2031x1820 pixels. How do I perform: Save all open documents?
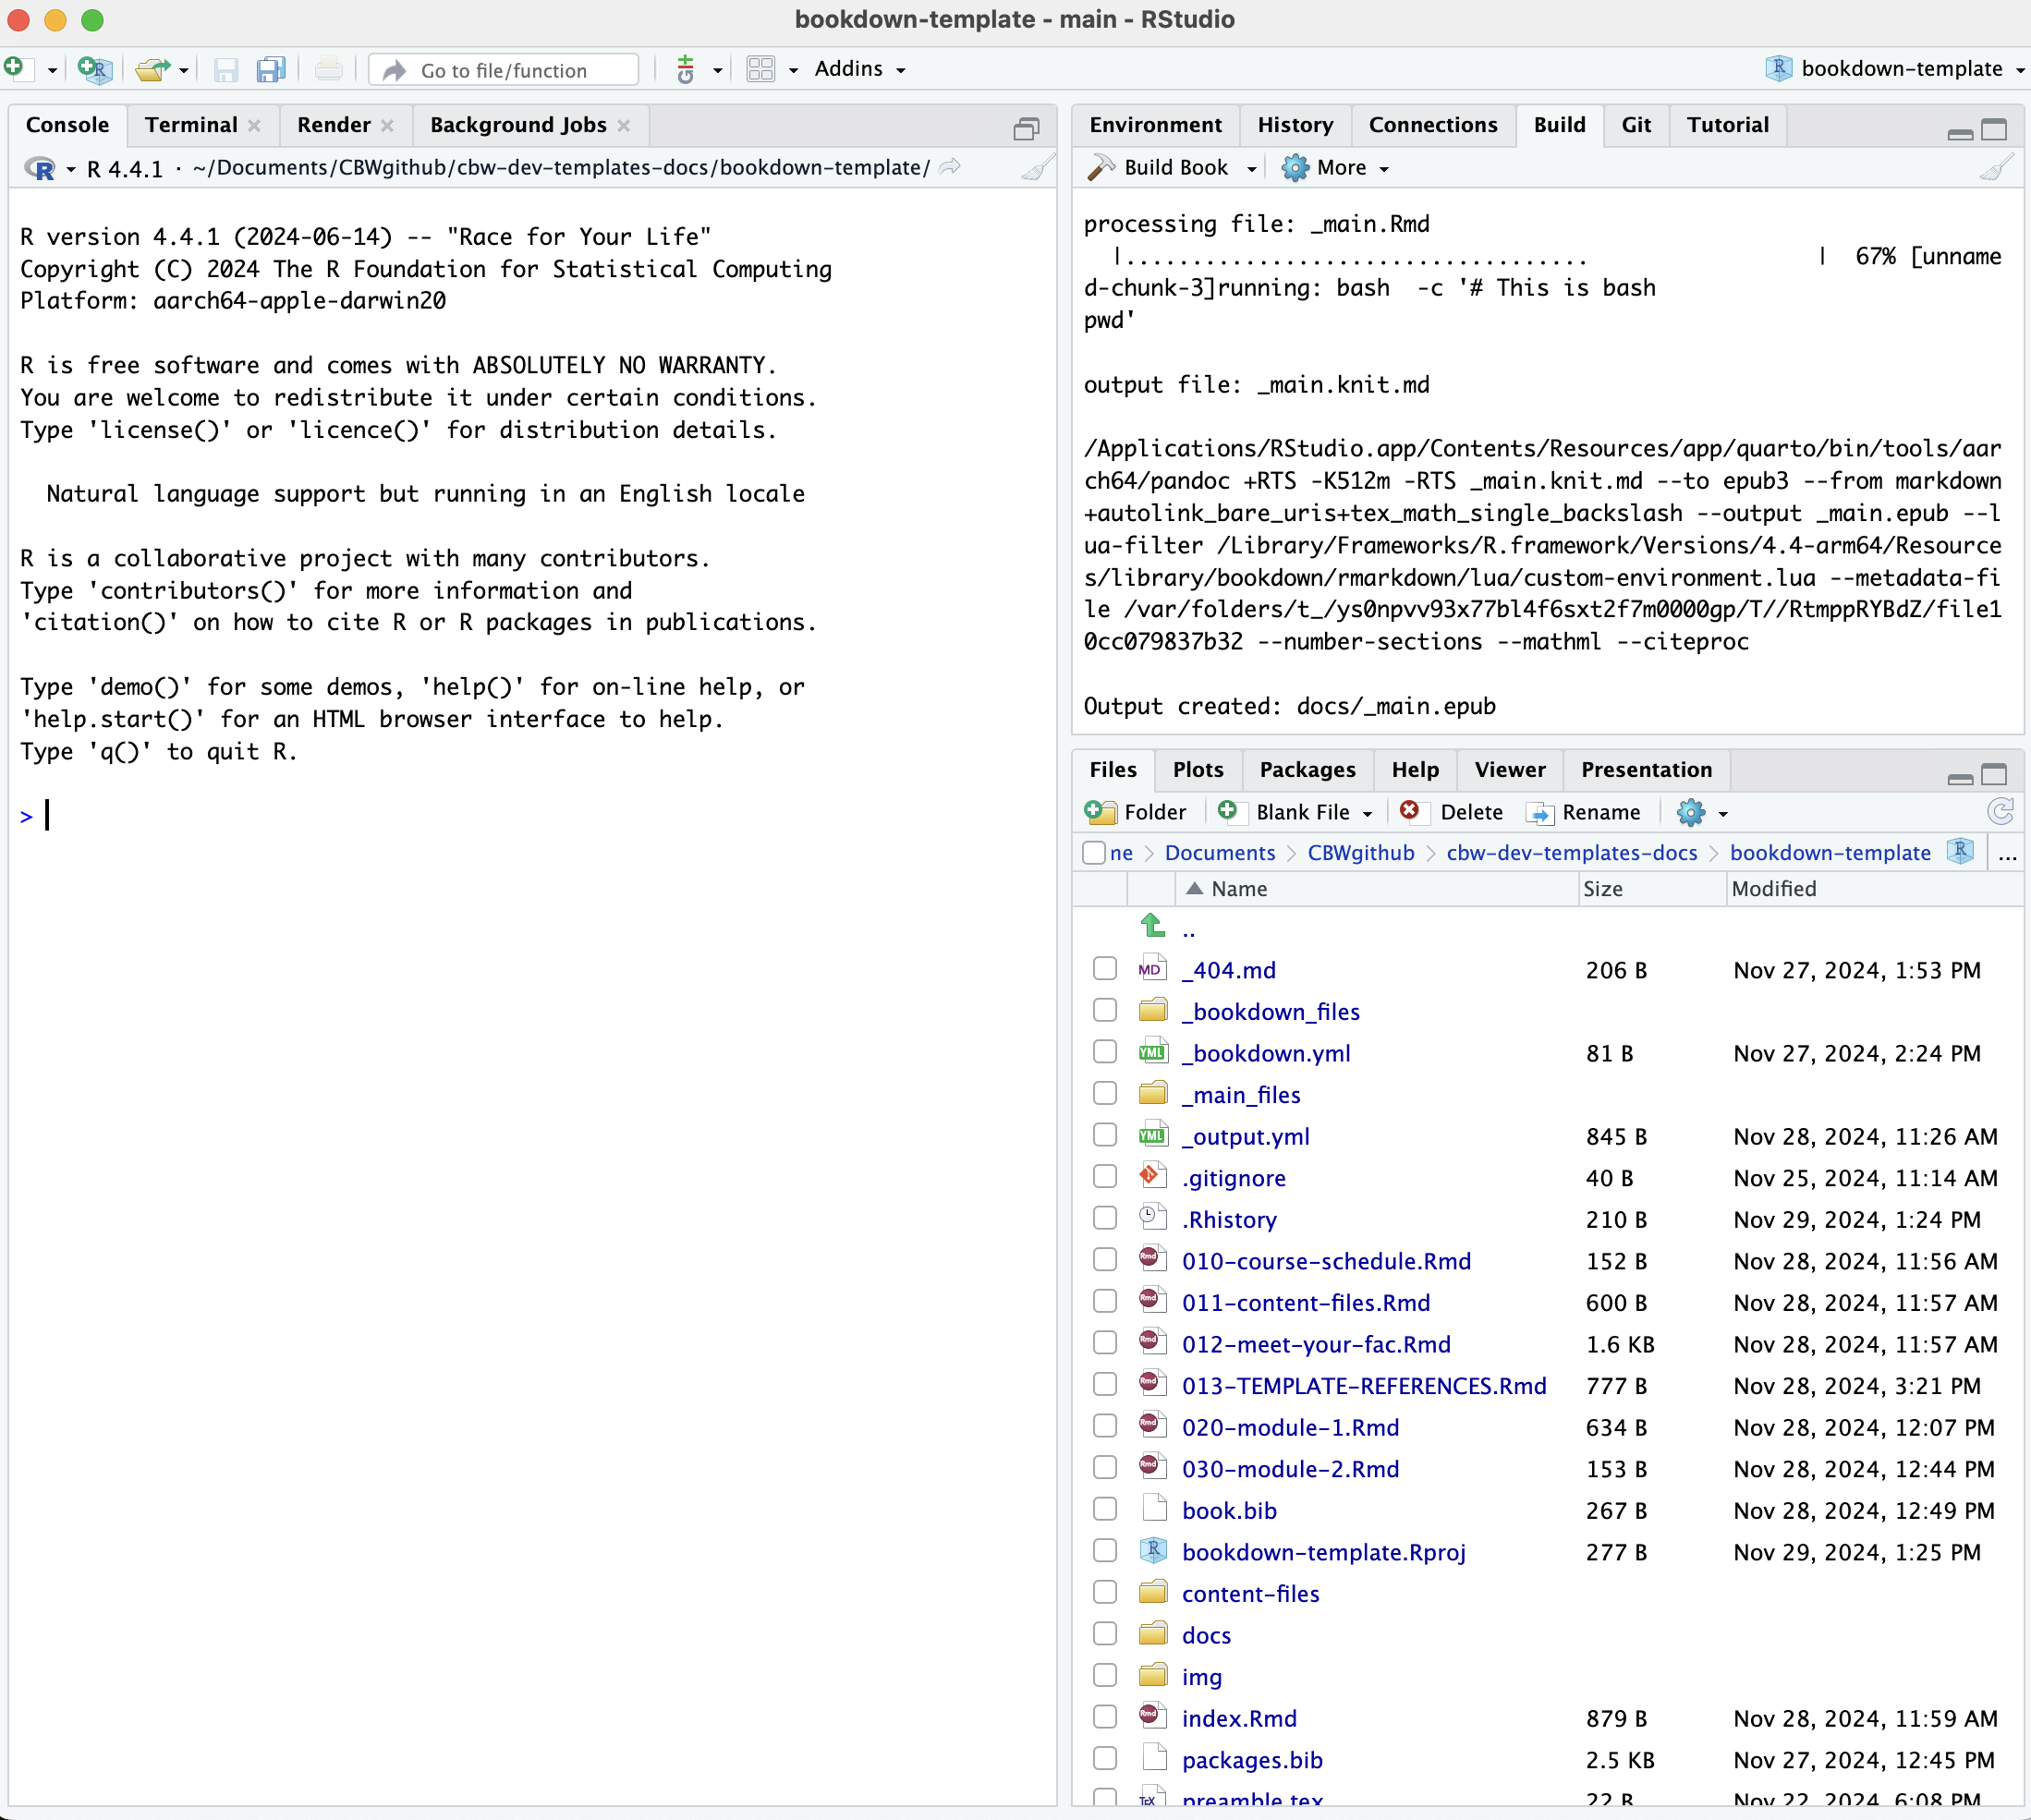(x=270, y=69)
